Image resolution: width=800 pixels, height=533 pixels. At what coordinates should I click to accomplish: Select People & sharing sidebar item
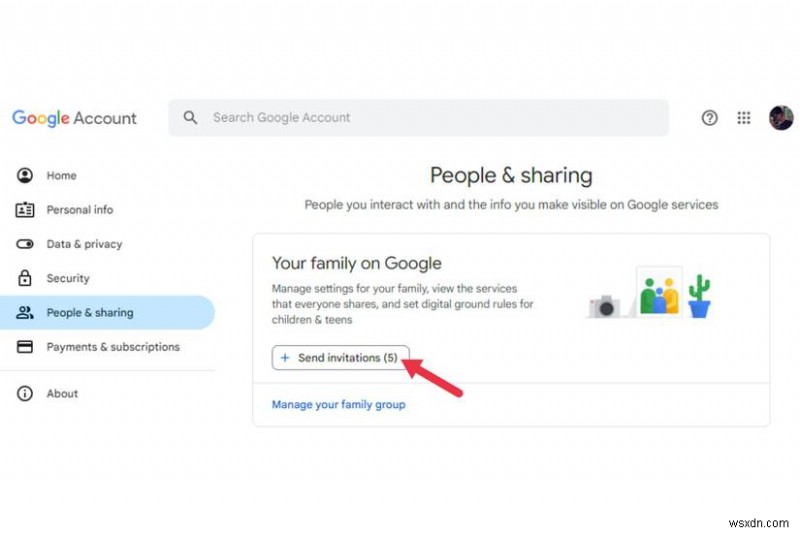107,312
